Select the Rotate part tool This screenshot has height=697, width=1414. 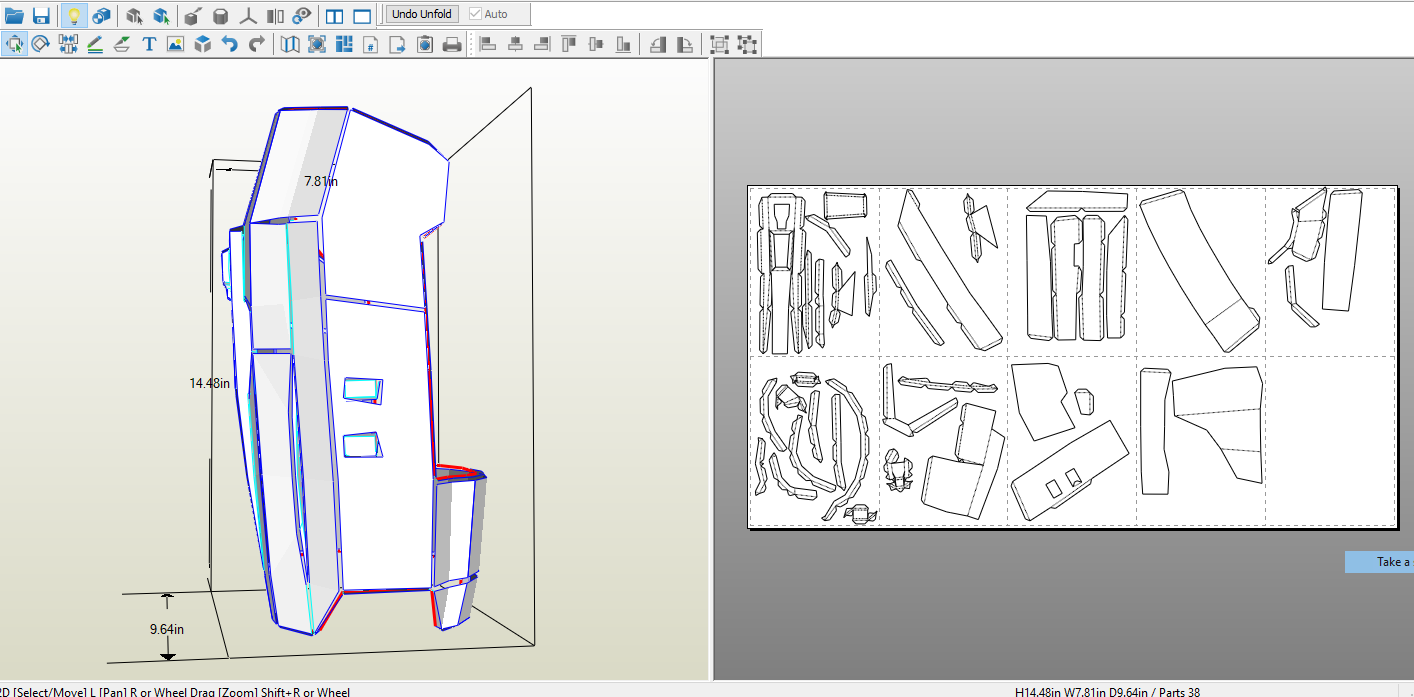(x=41, y=44)
